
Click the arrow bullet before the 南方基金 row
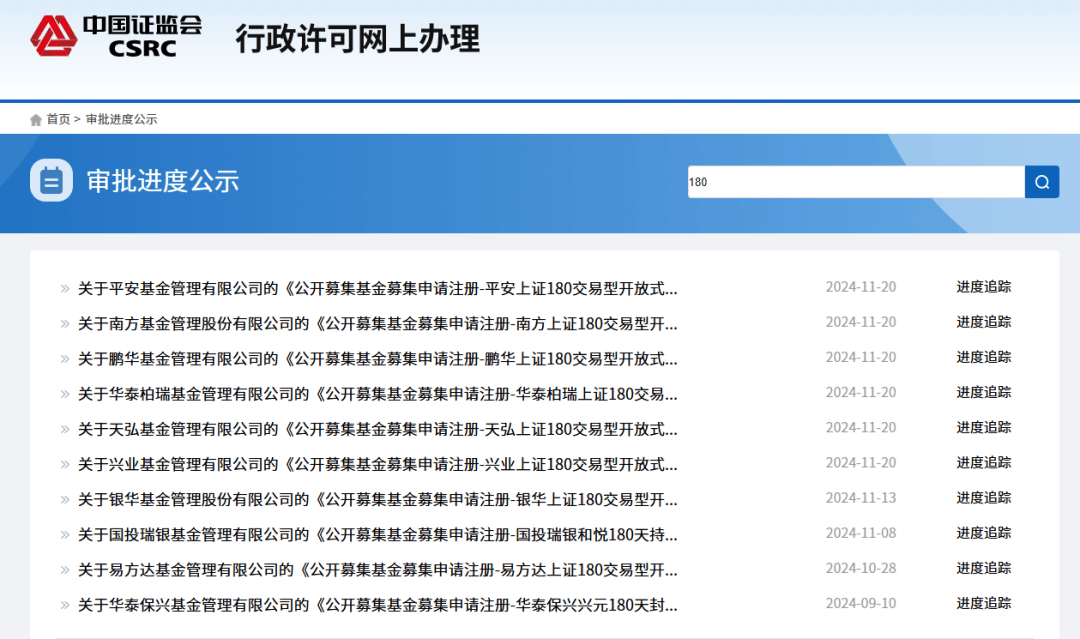pyautogui.click(x=65, y=324)
